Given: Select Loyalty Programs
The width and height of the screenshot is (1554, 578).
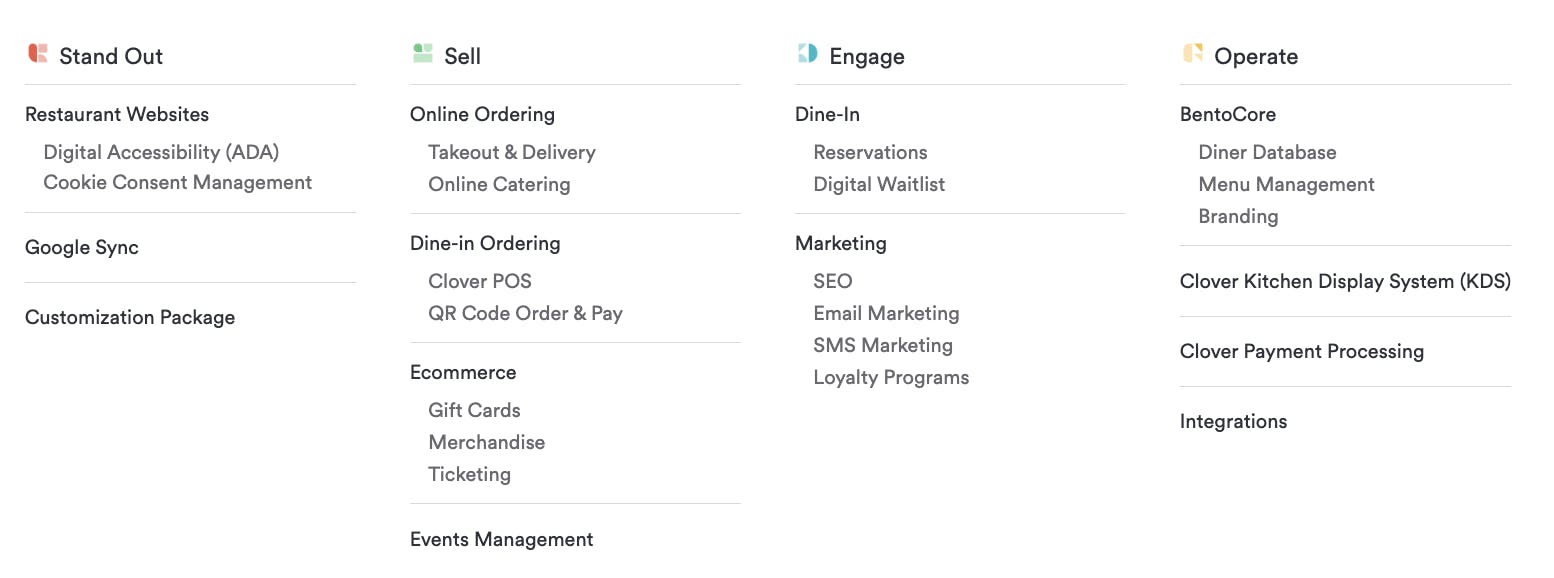Looking at the screenshot, I should point(891,377).
